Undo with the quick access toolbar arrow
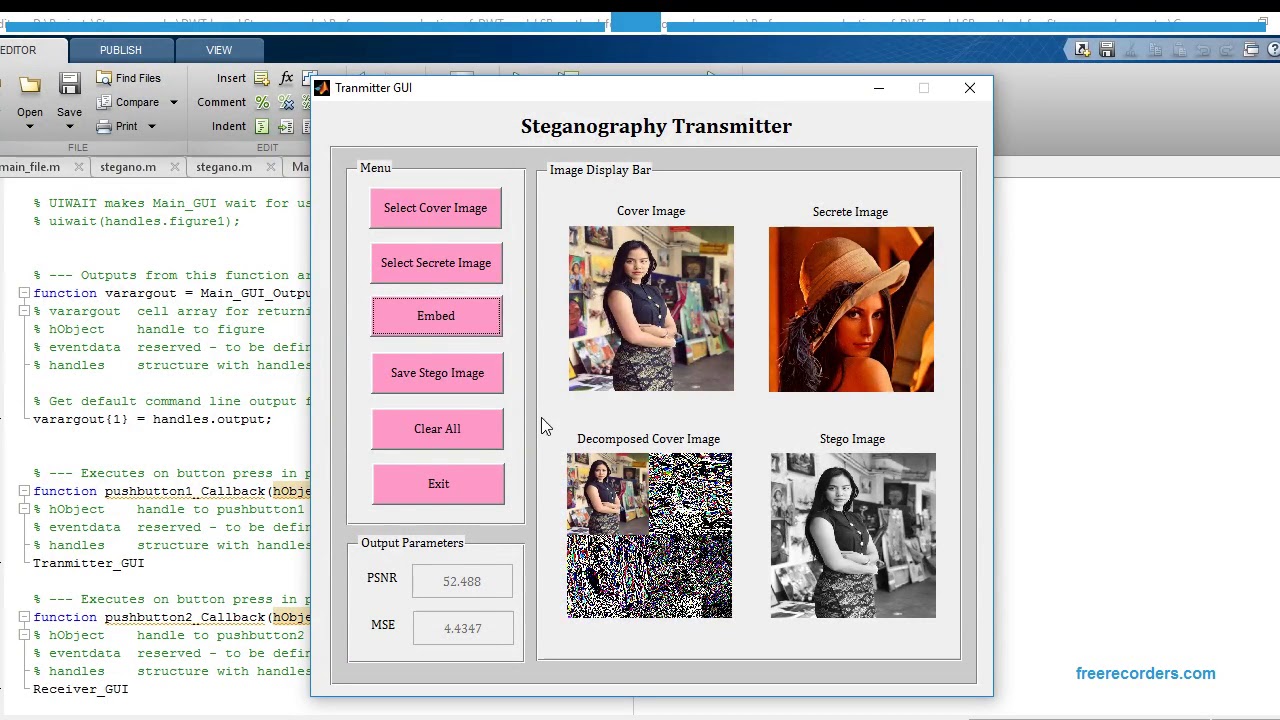Screen dimensions: 1280x720 pyautogui.click(x=1203, y=50)
